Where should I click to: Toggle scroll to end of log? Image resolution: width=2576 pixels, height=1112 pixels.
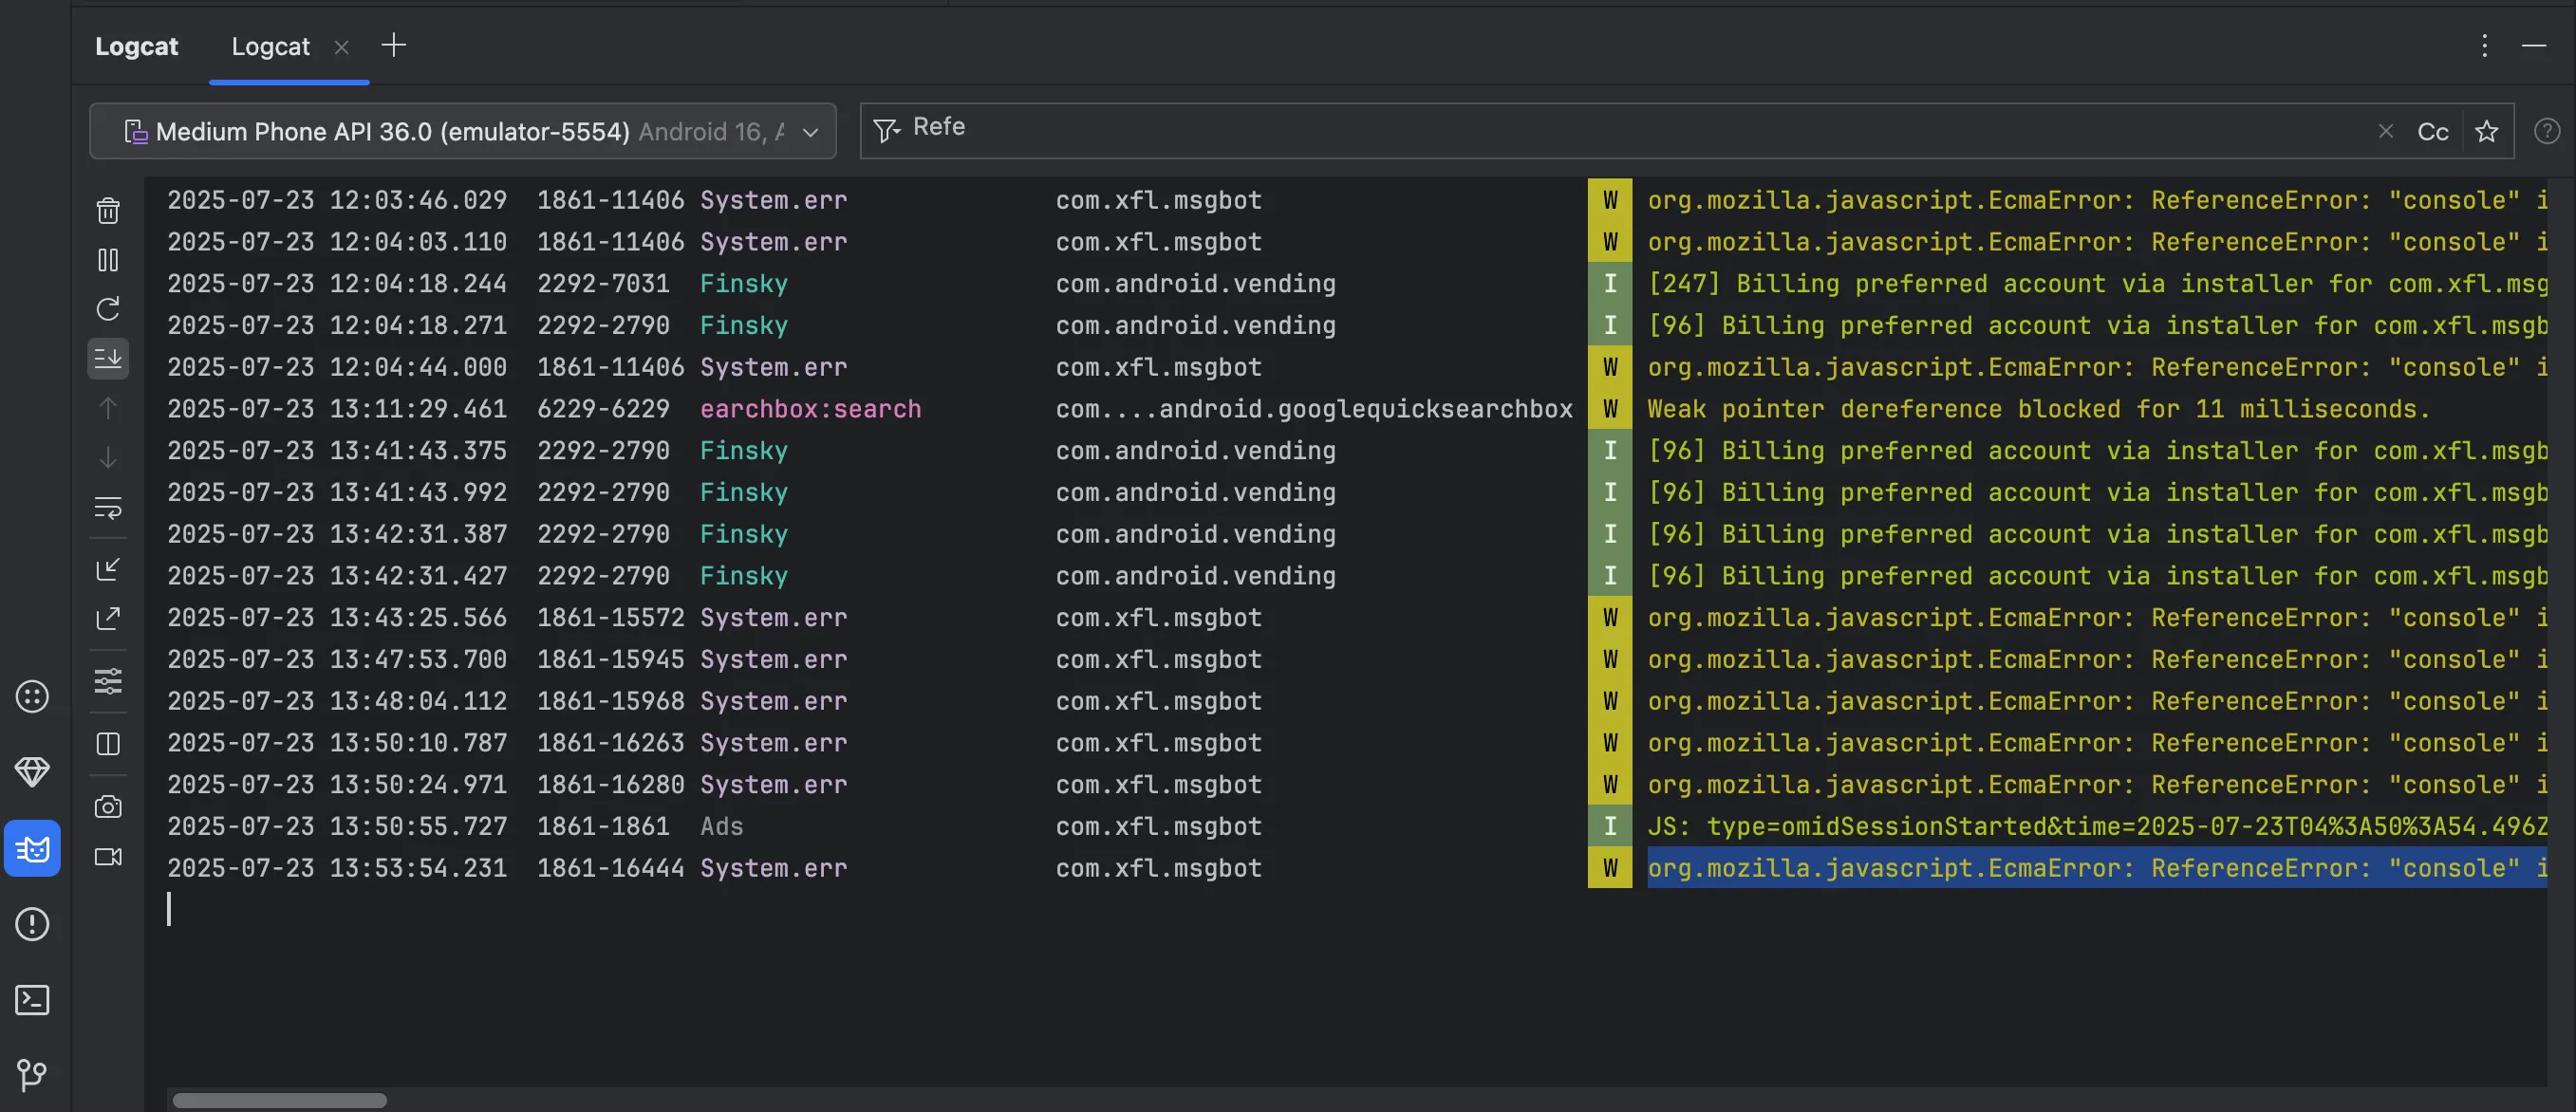[x=108, y=358]
